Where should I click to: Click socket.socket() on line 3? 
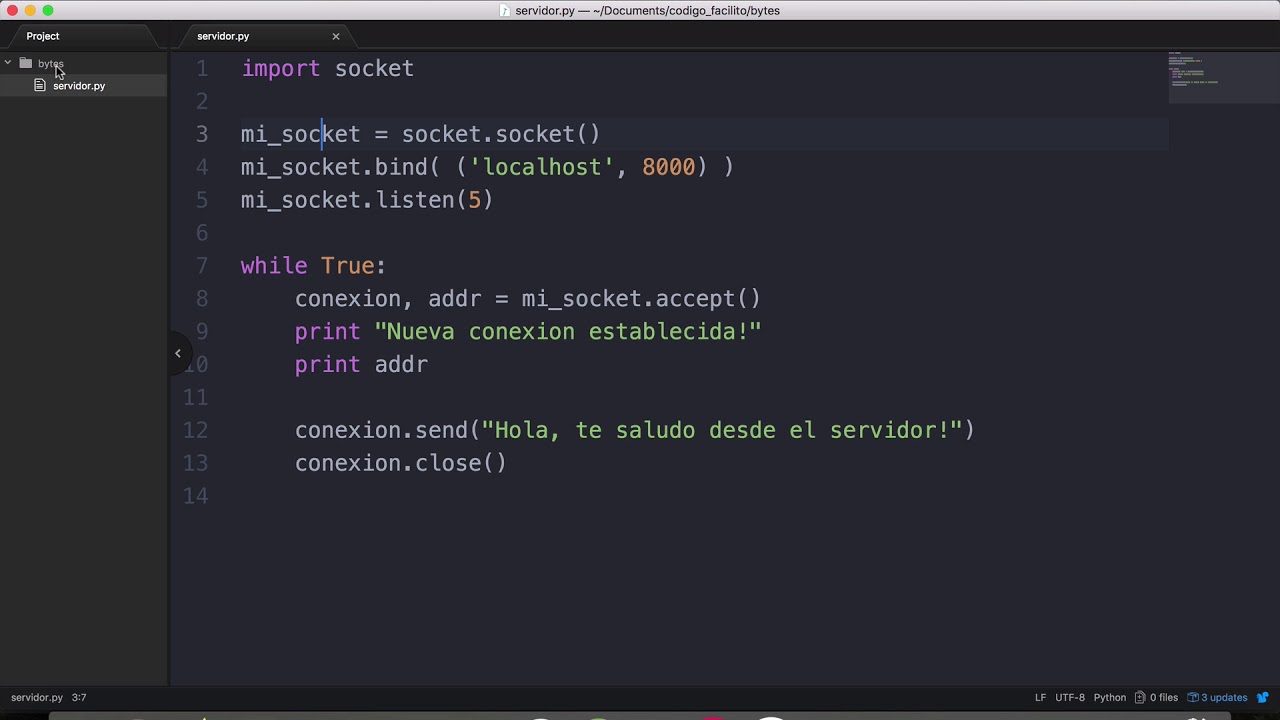(501, 134)
